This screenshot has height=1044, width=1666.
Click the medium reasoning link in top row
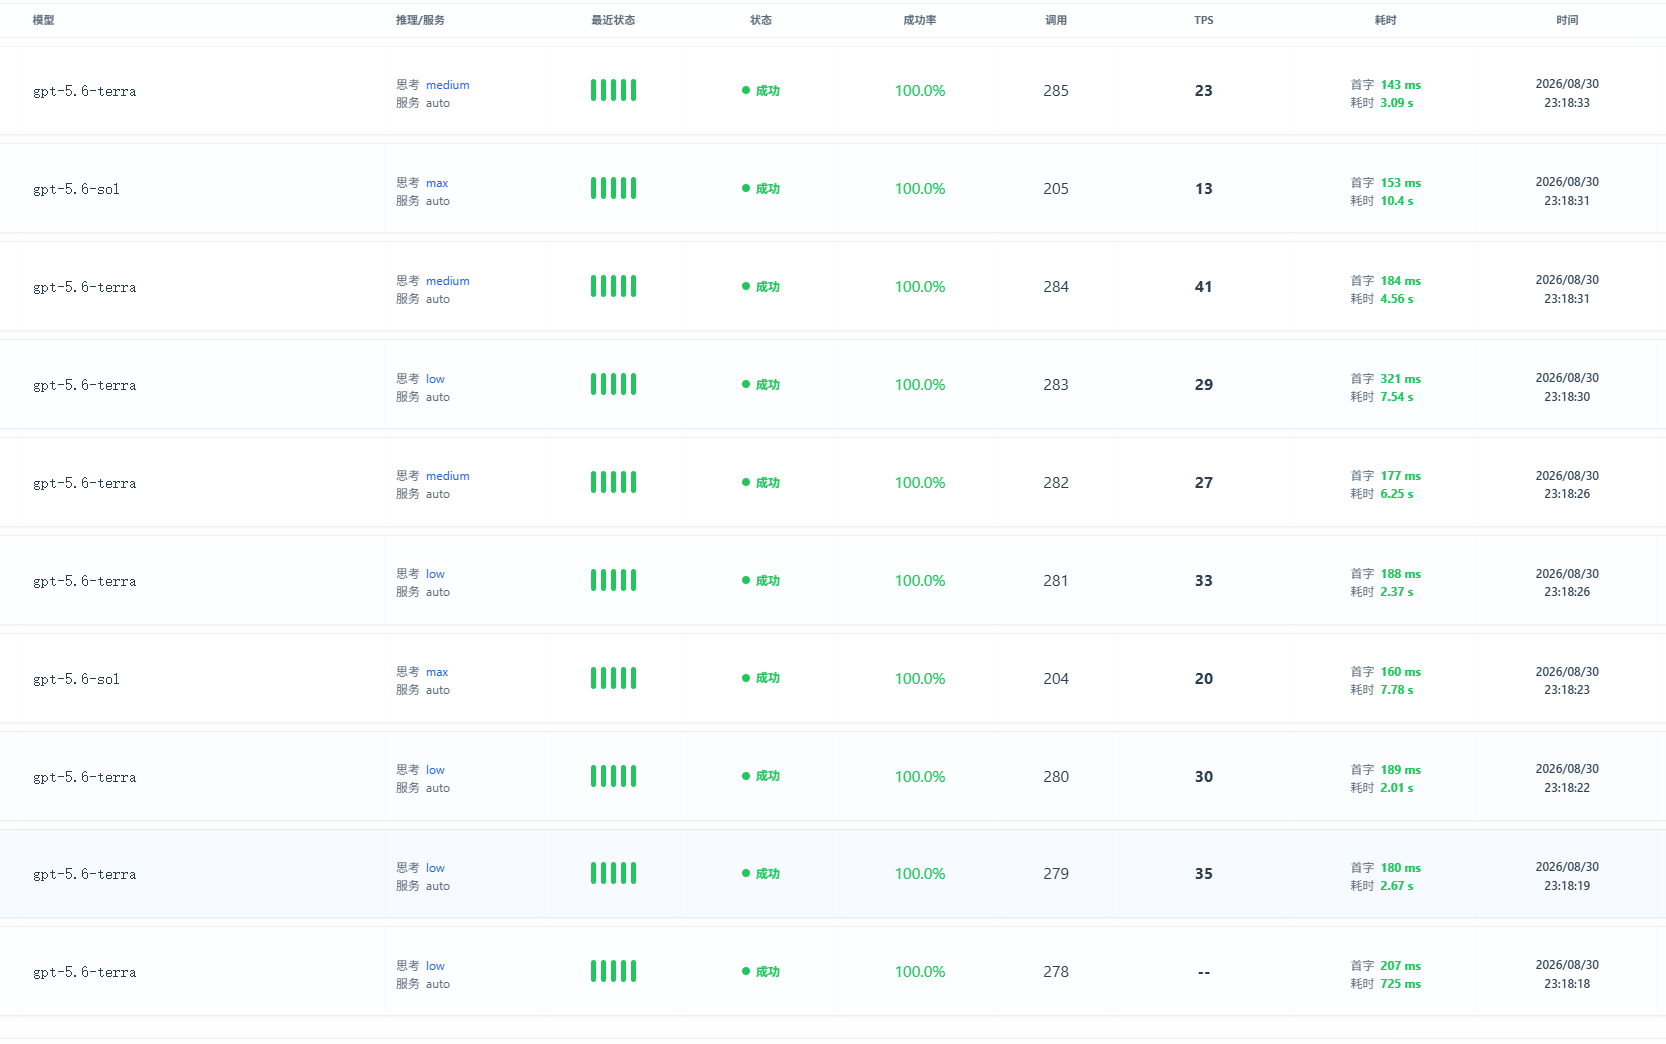click(x=447, y=85)
